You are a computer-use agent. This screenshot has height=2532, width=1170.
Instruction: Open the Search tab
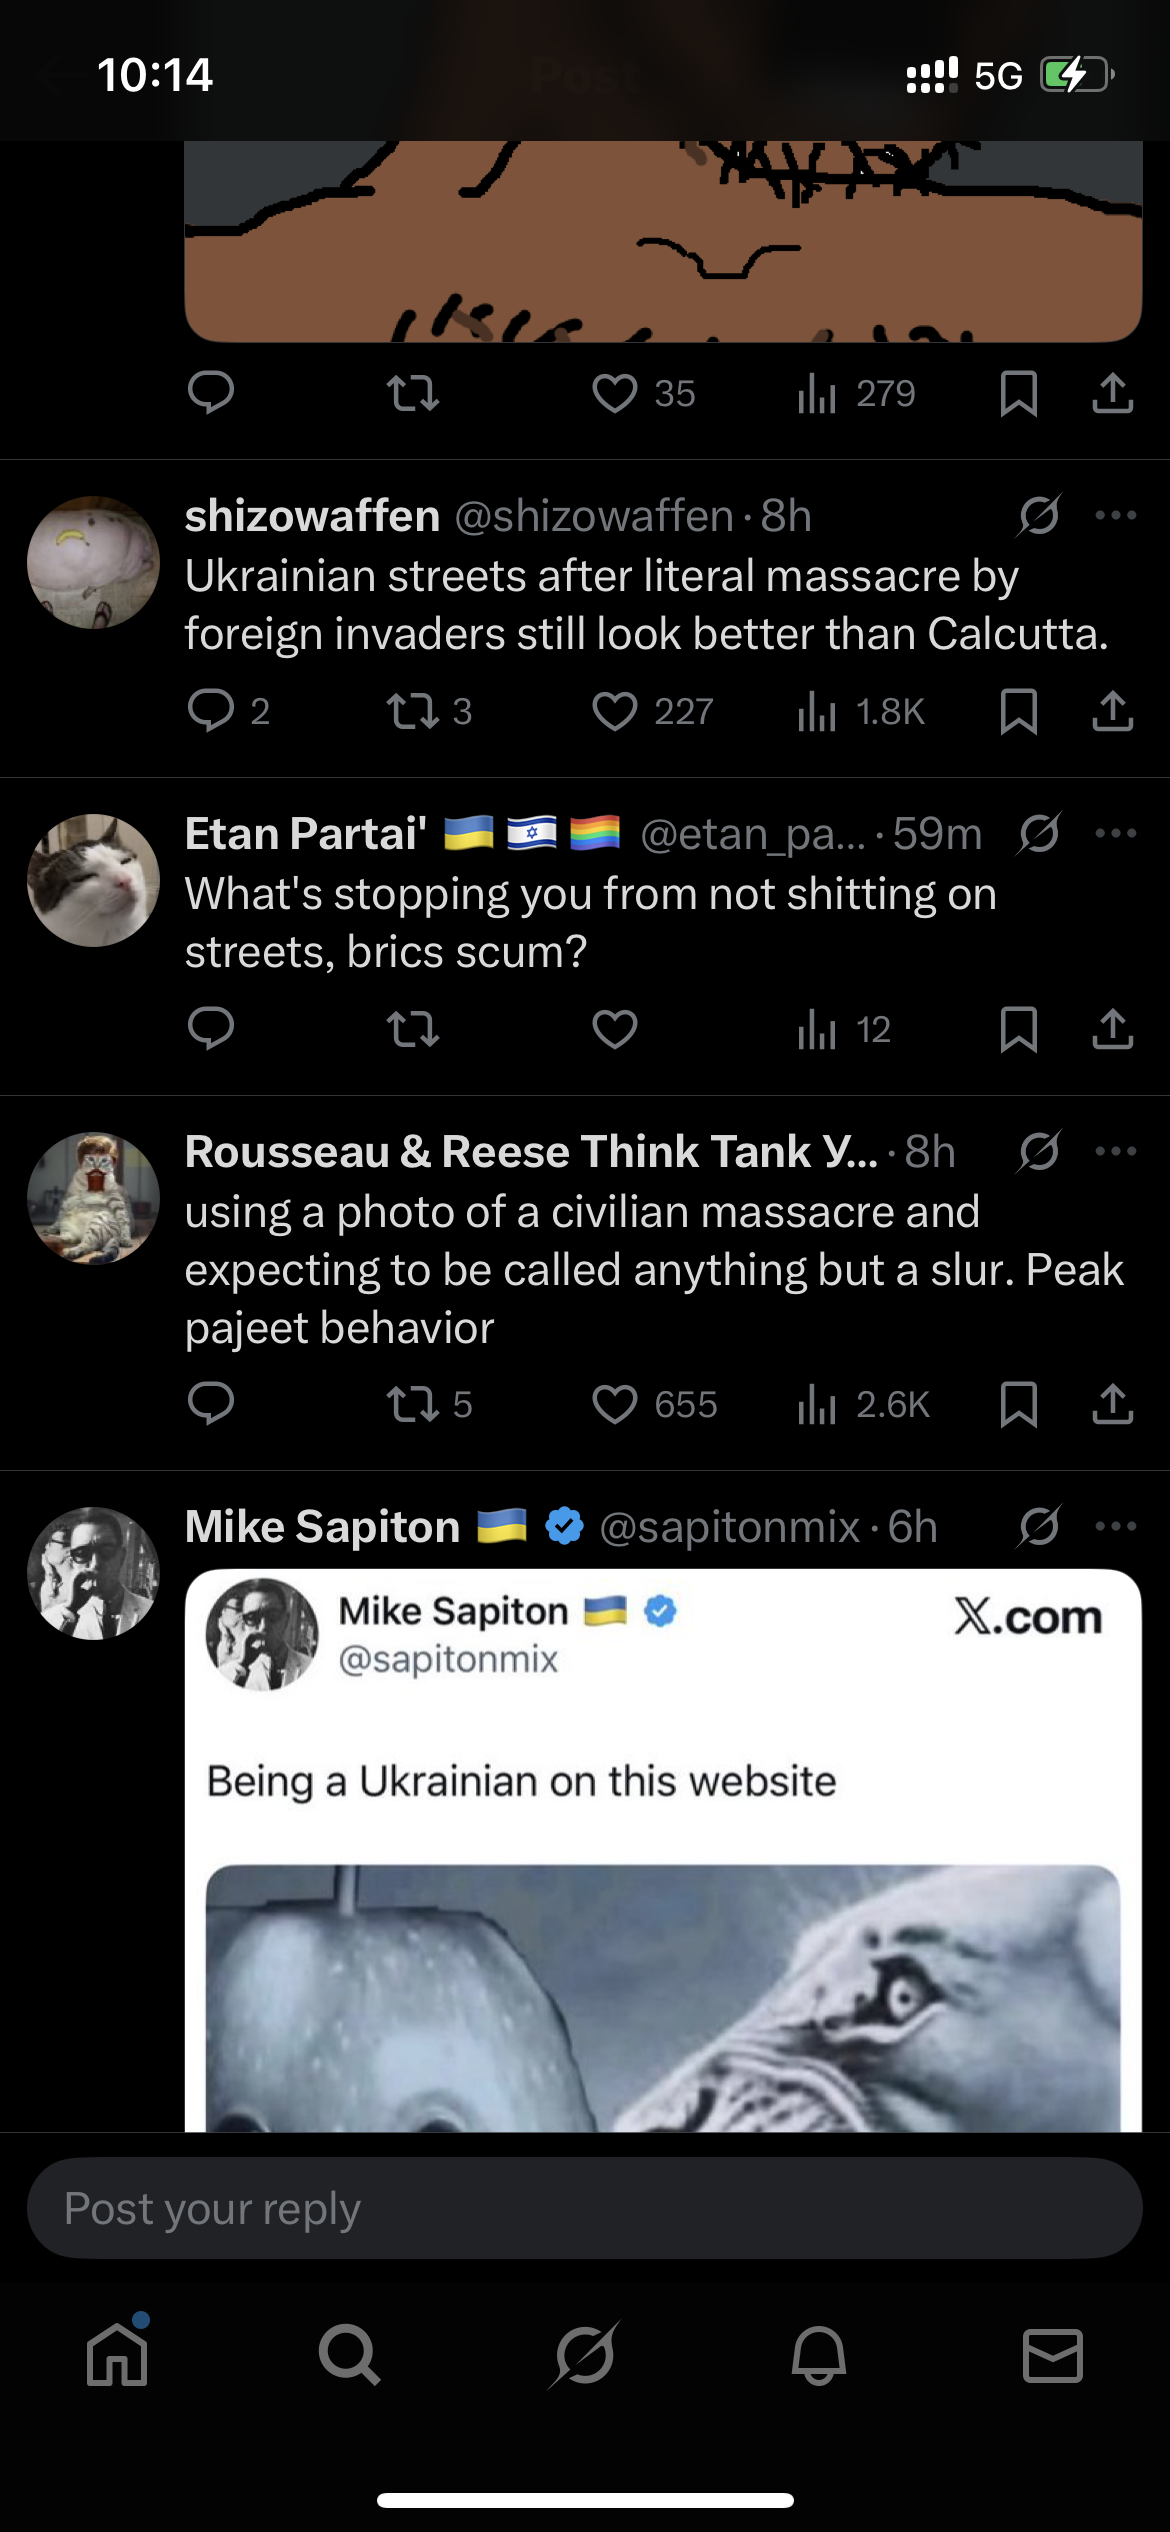coord(350,2355)
